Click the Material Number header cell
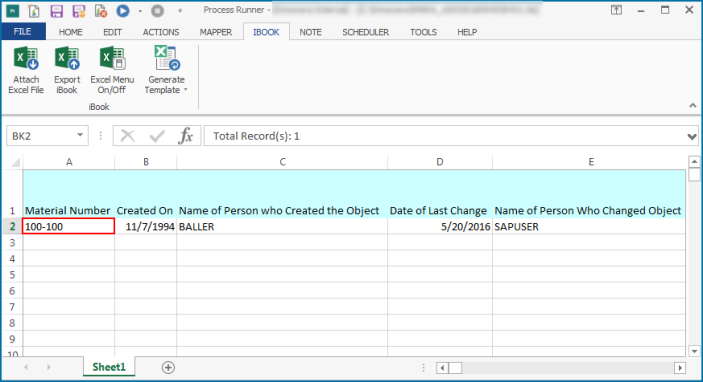Viewport: 703px width, 382px height. pyautogui.click(x=69, y=194)
